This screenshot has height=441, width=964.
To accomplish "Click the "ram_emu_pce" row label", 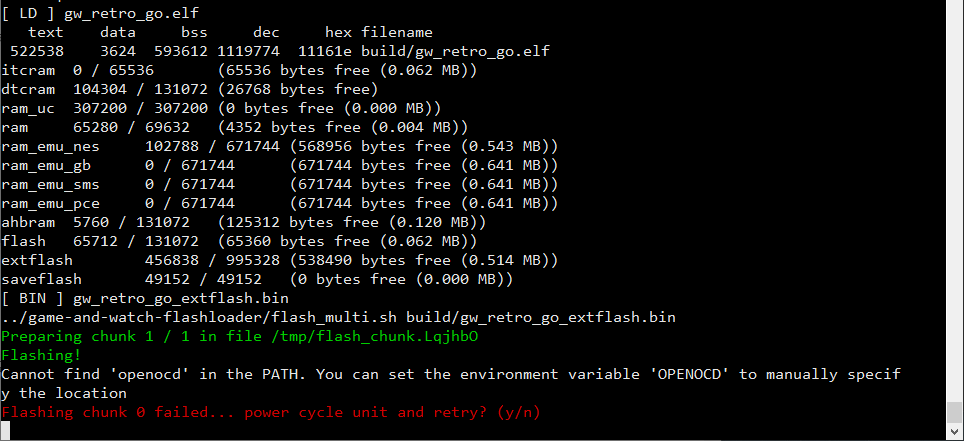I will (50, 204).
